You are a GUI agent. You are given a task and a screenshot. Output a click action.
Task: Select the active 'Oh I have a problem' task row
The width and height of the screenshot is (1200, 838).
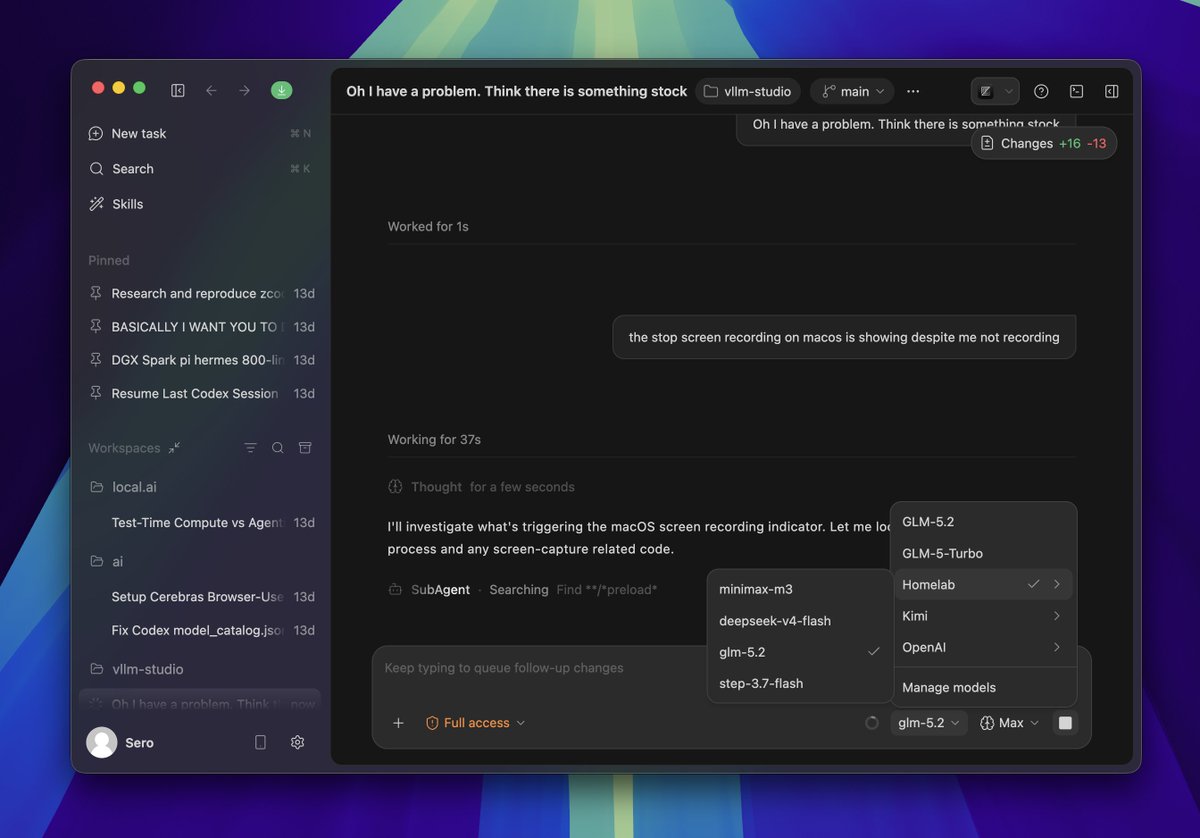(200, 702)
